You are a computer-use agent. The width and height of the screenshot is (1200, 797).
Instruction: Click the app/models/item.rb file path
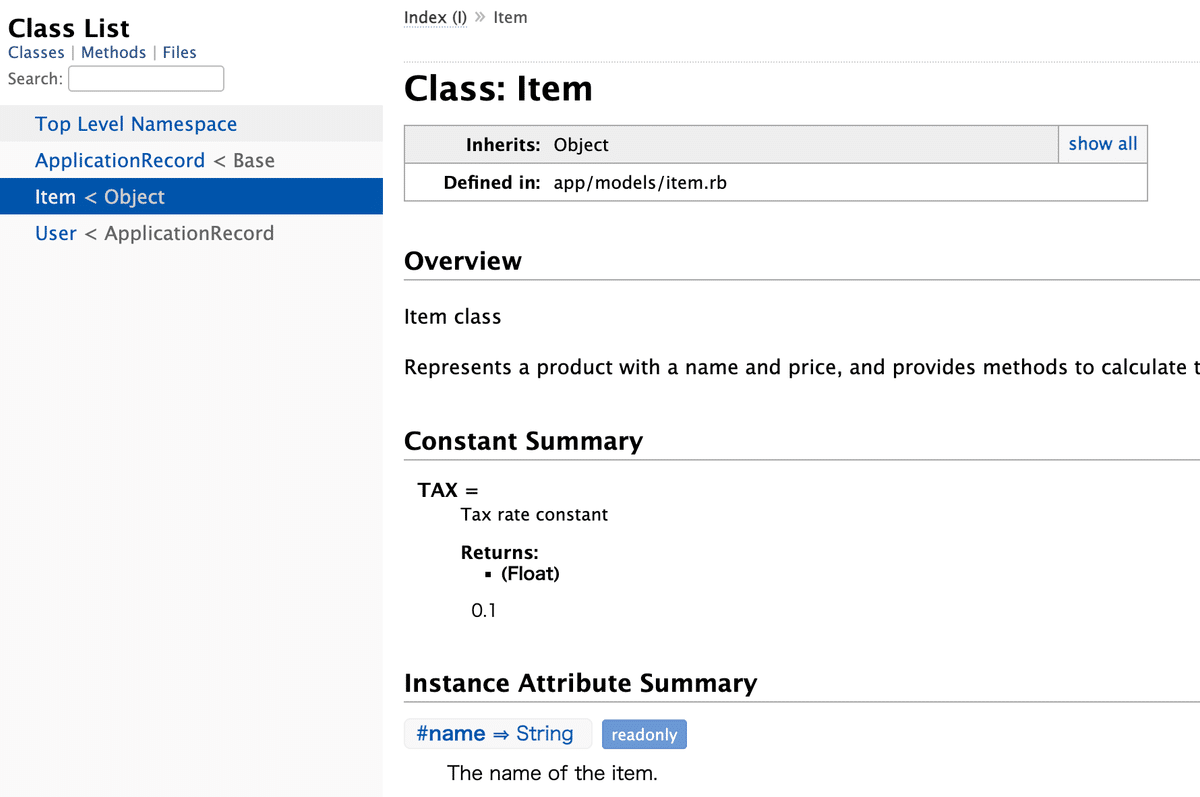click(640, 183)
